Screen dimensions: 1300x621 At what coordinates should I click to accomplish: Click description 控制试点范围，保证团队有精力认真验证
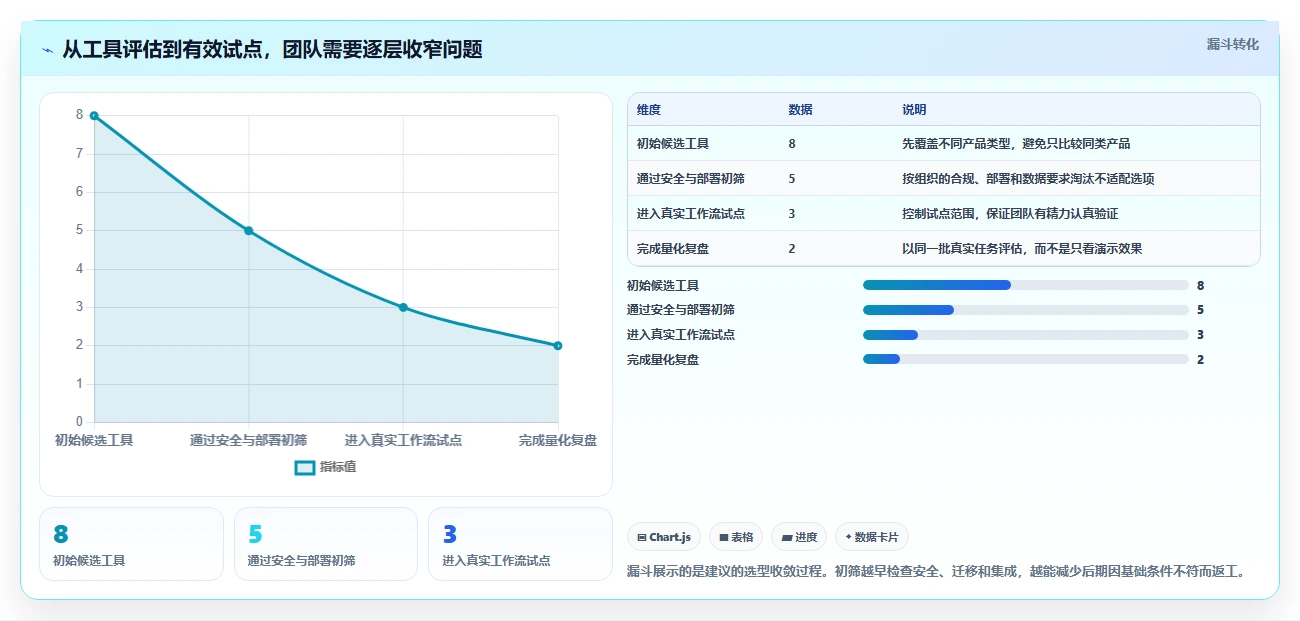point(1010,214)
